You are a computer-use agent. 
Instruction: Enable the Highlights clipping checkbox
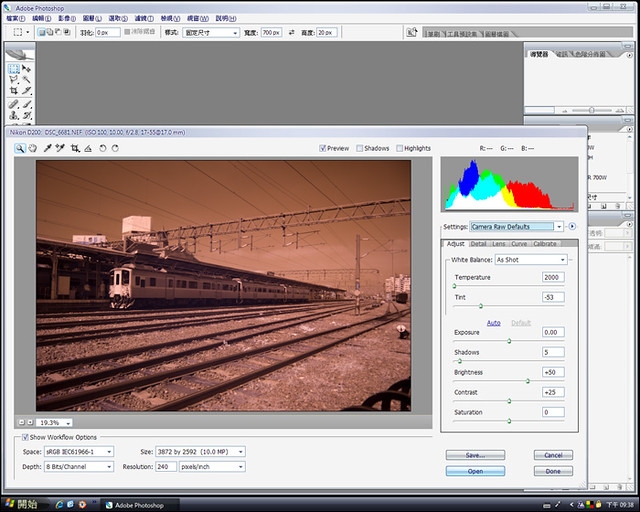pyautogui.click(x=399, y=148)
